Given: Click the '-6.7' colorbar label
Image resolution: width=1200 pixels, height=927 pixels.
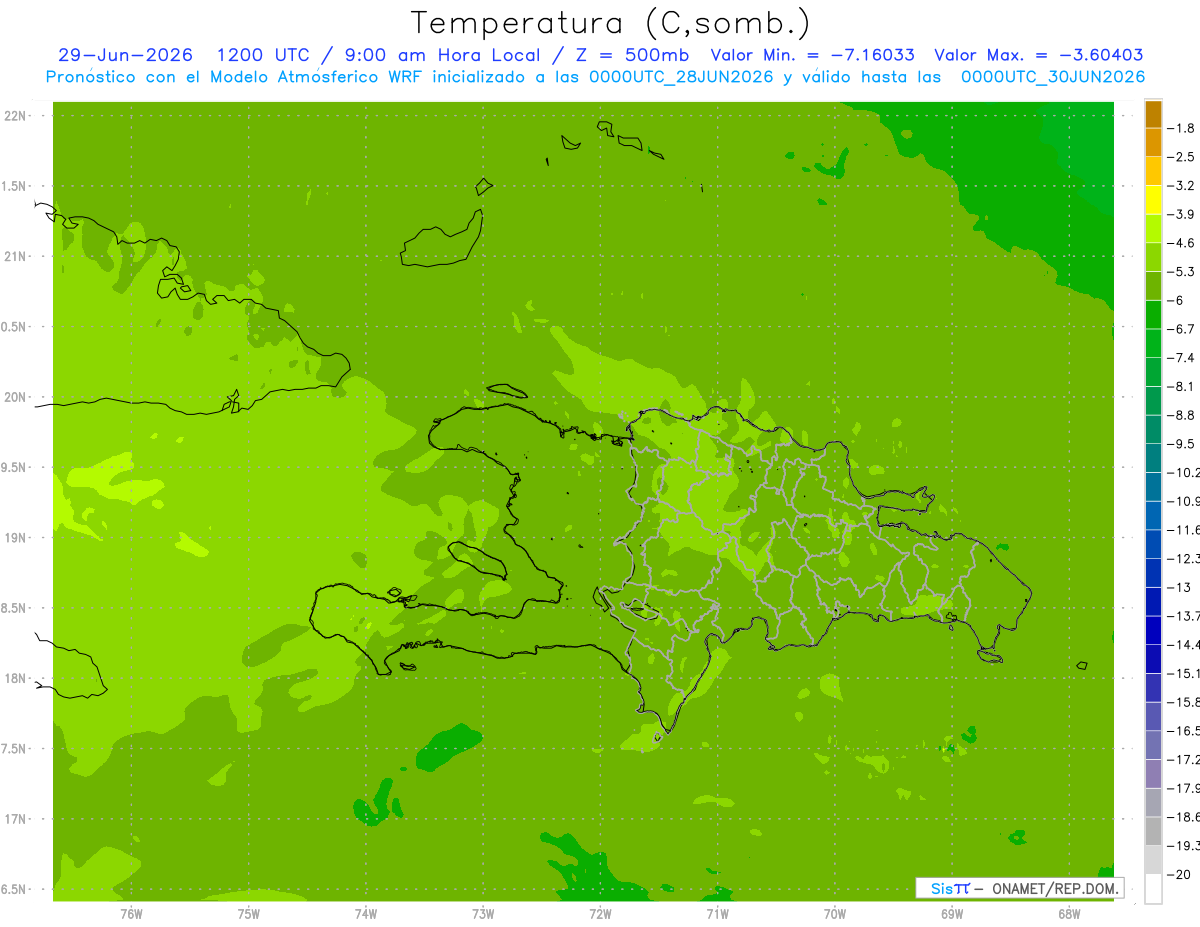Looking at the screenshot, I should (1182, 329).
